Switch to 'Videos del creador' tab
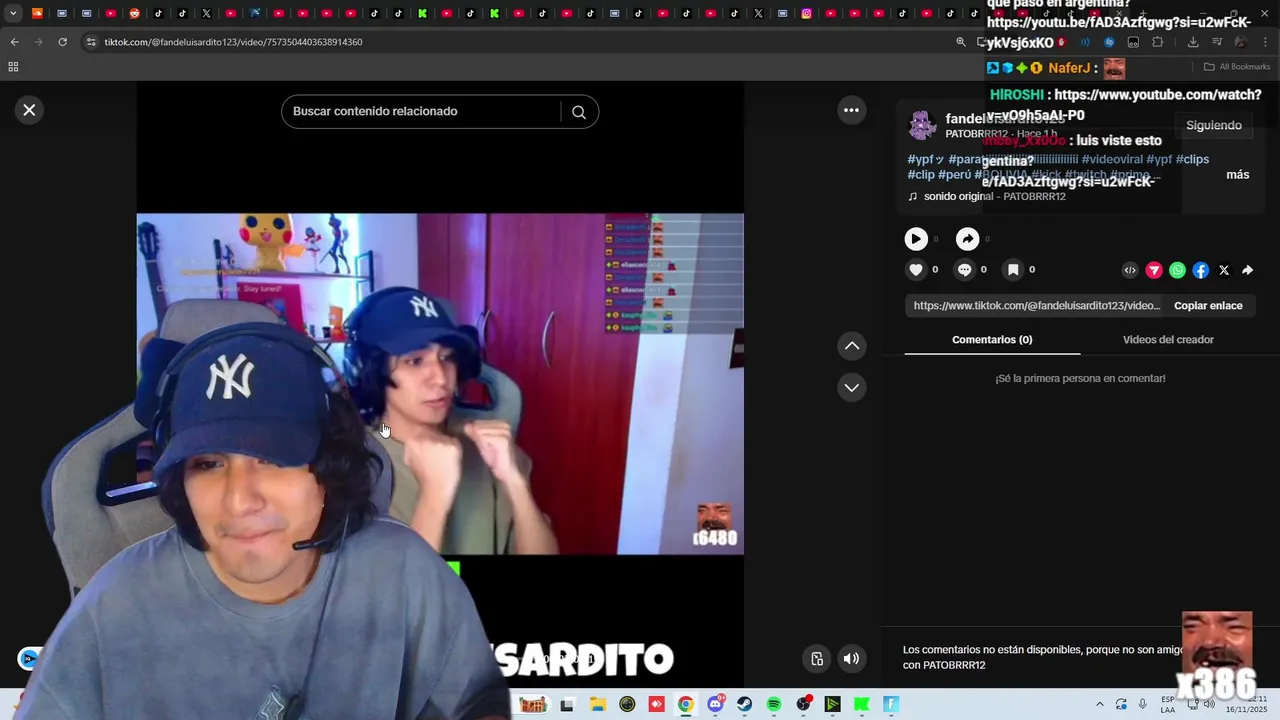Image resolution: width=1280 pixels, height=720 pixels. tap(1168, 340)
